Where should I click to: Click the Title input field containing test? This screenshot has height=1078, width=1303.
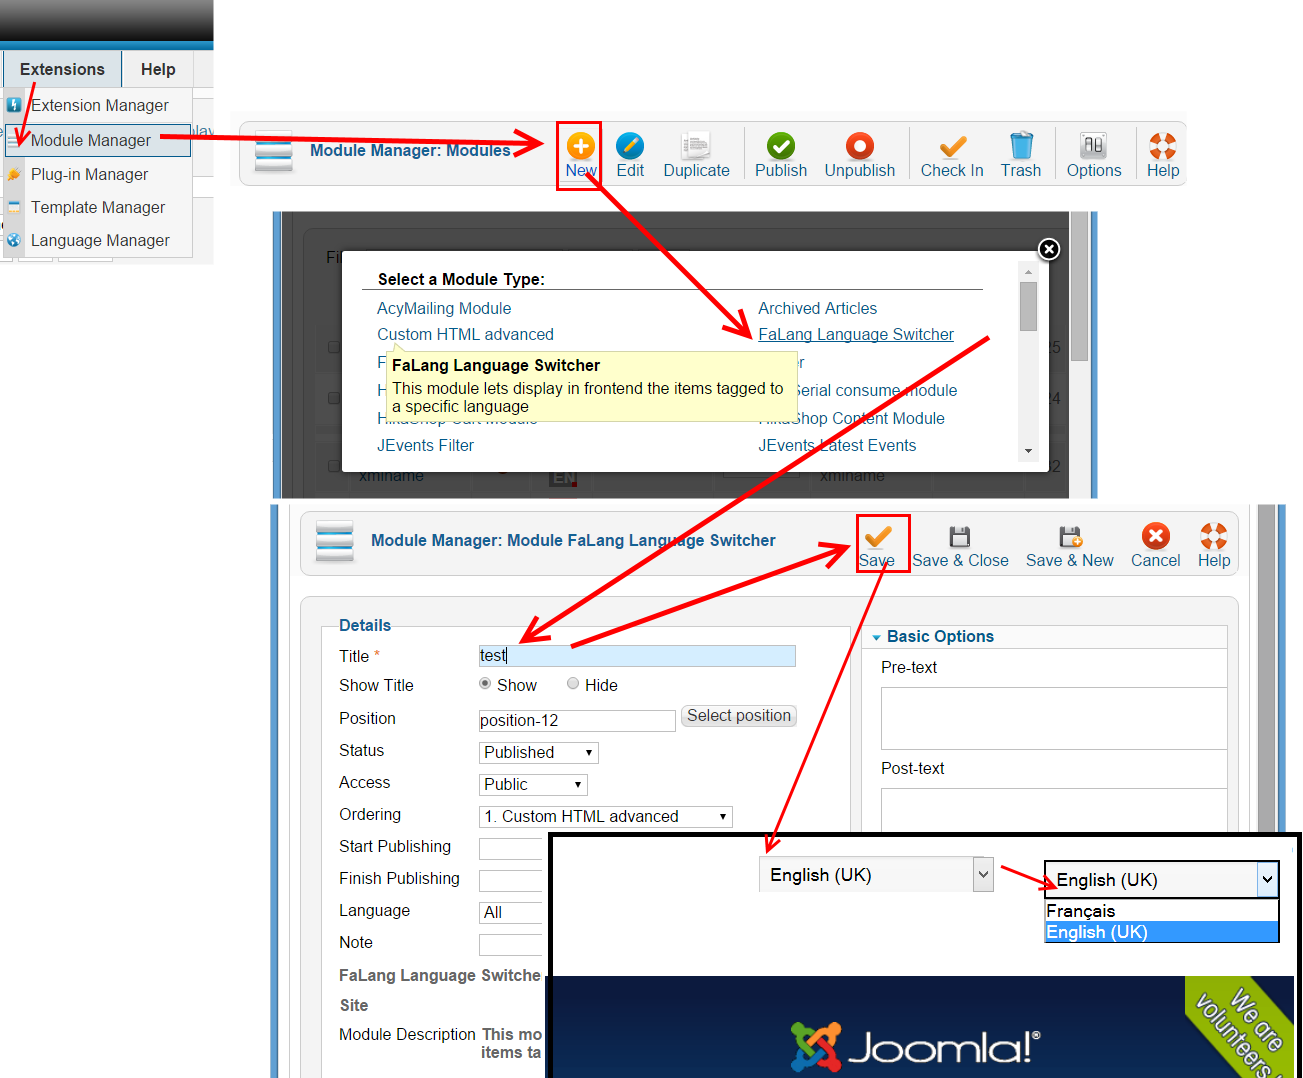click(x=637, y=656)
